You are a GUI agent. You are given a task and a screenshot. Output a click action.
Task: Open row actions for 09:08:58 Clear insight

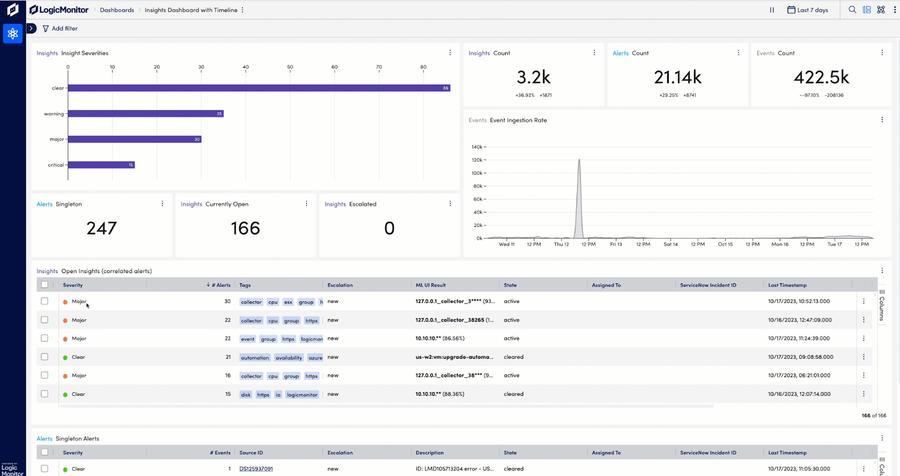[x=863, y=357]
